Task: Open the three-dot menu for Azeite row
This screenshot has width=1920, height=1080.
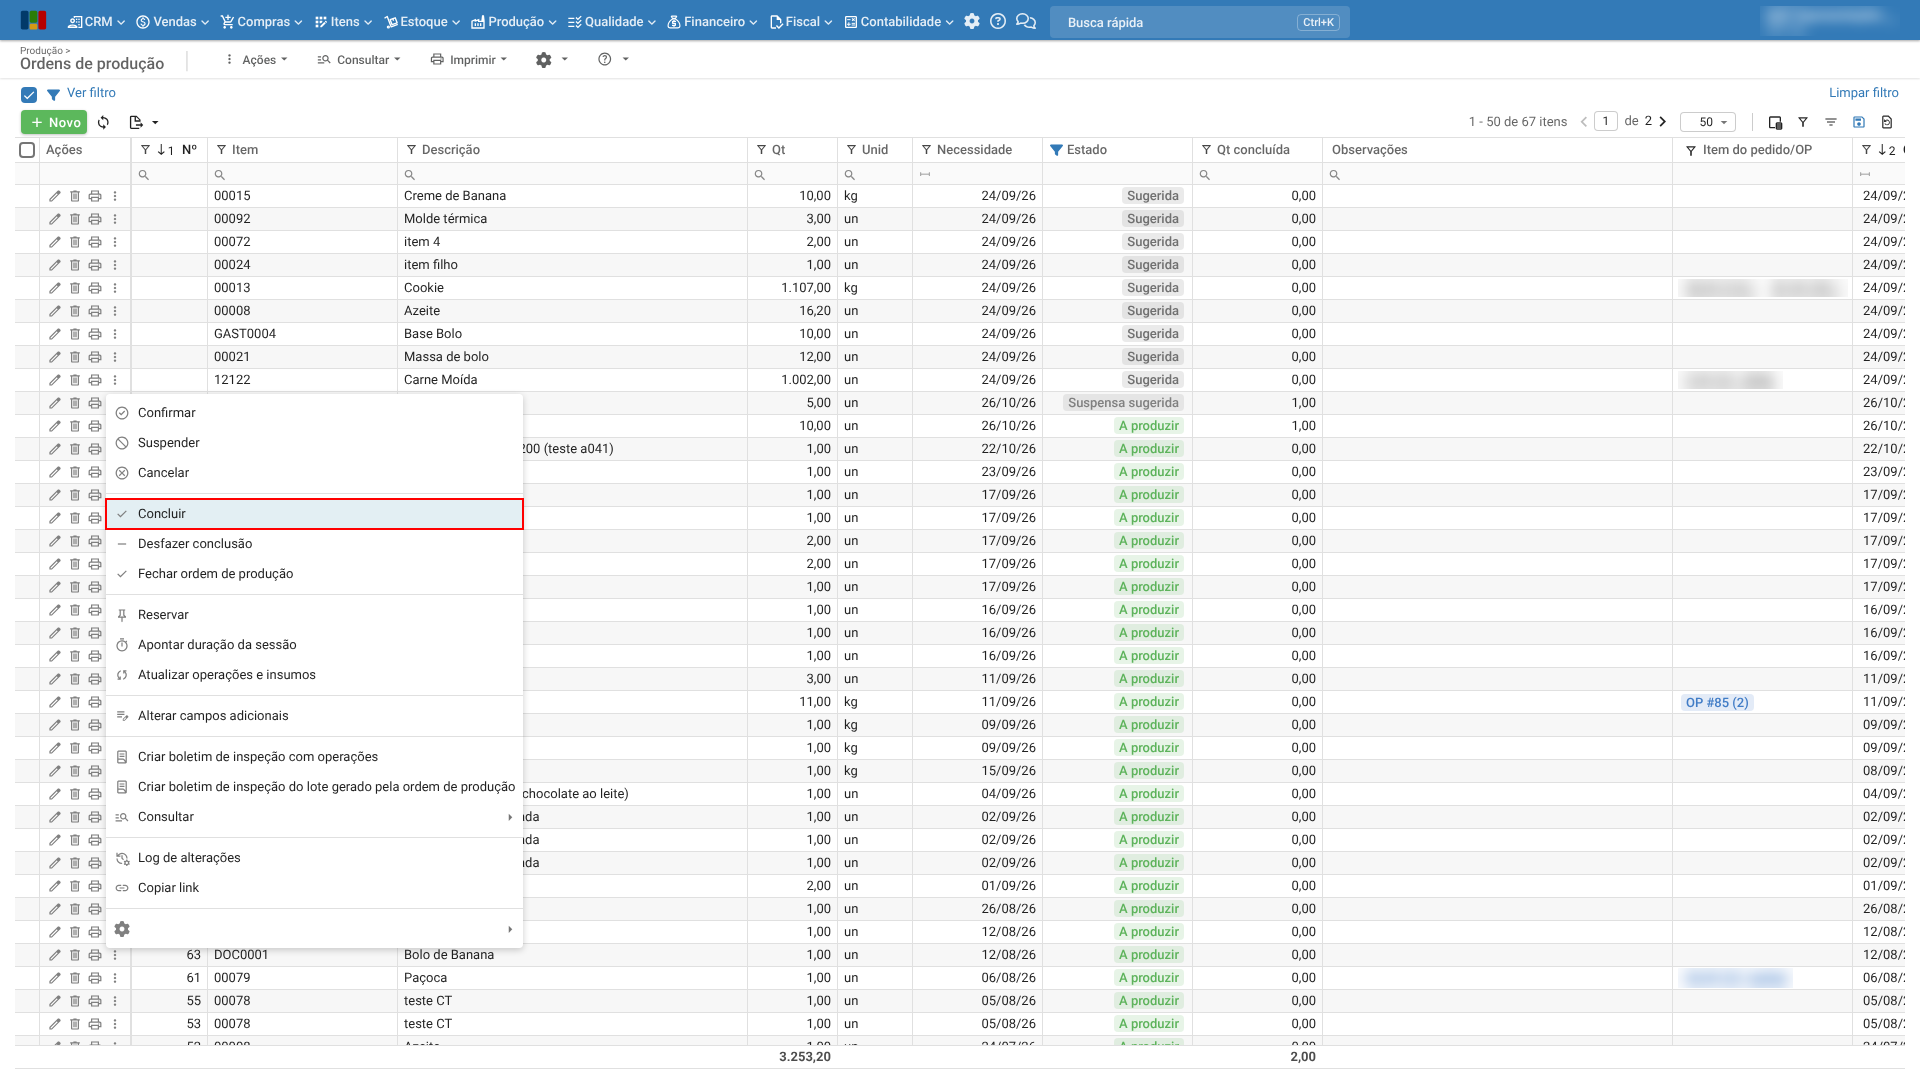Action: (115, 311)
